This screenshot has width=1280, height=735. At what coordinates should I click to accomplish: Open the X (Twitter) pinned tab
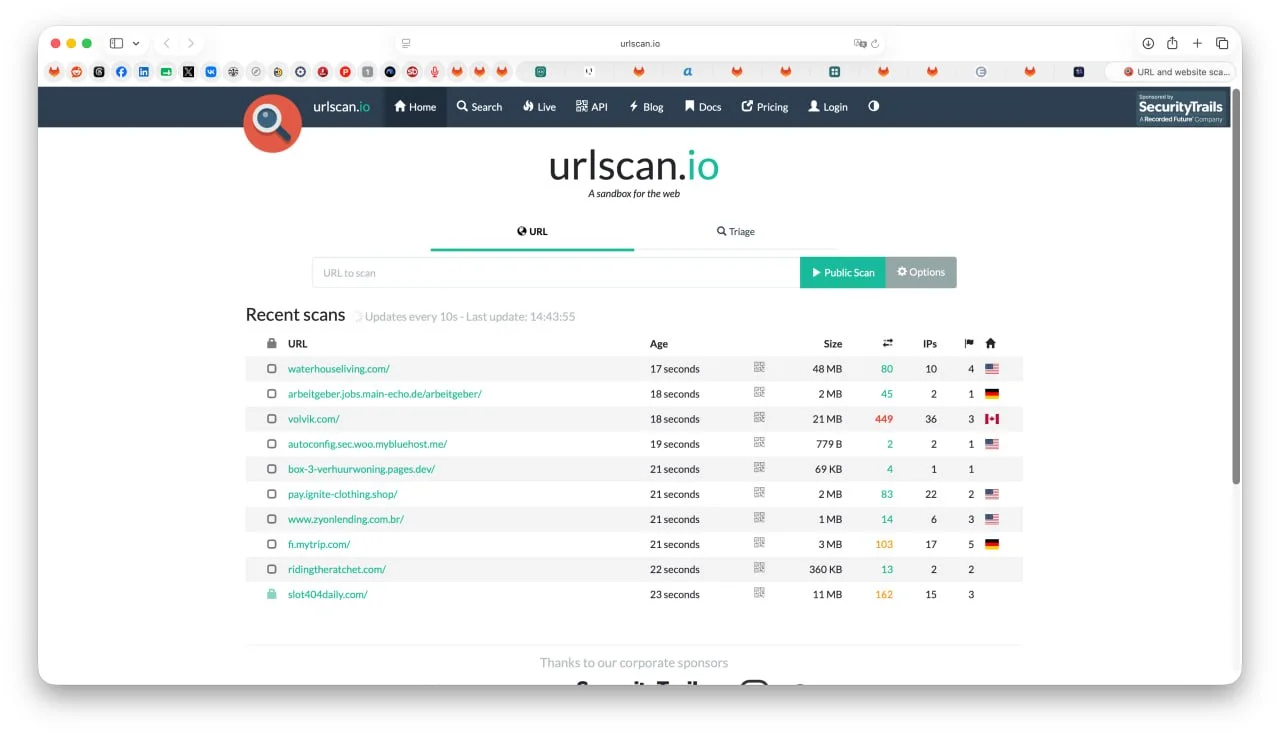tap(188, 72)
